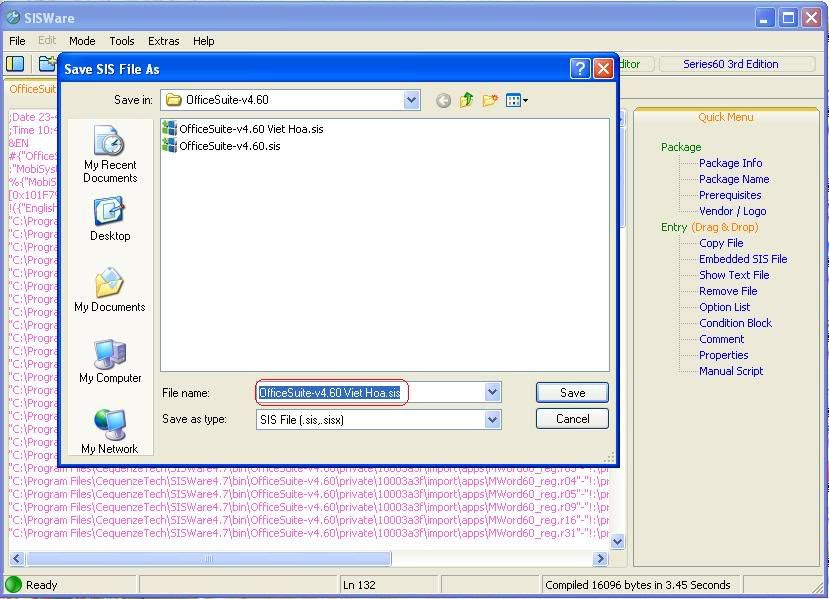Open the File menu
829x599 pixels.
[17, 41]
